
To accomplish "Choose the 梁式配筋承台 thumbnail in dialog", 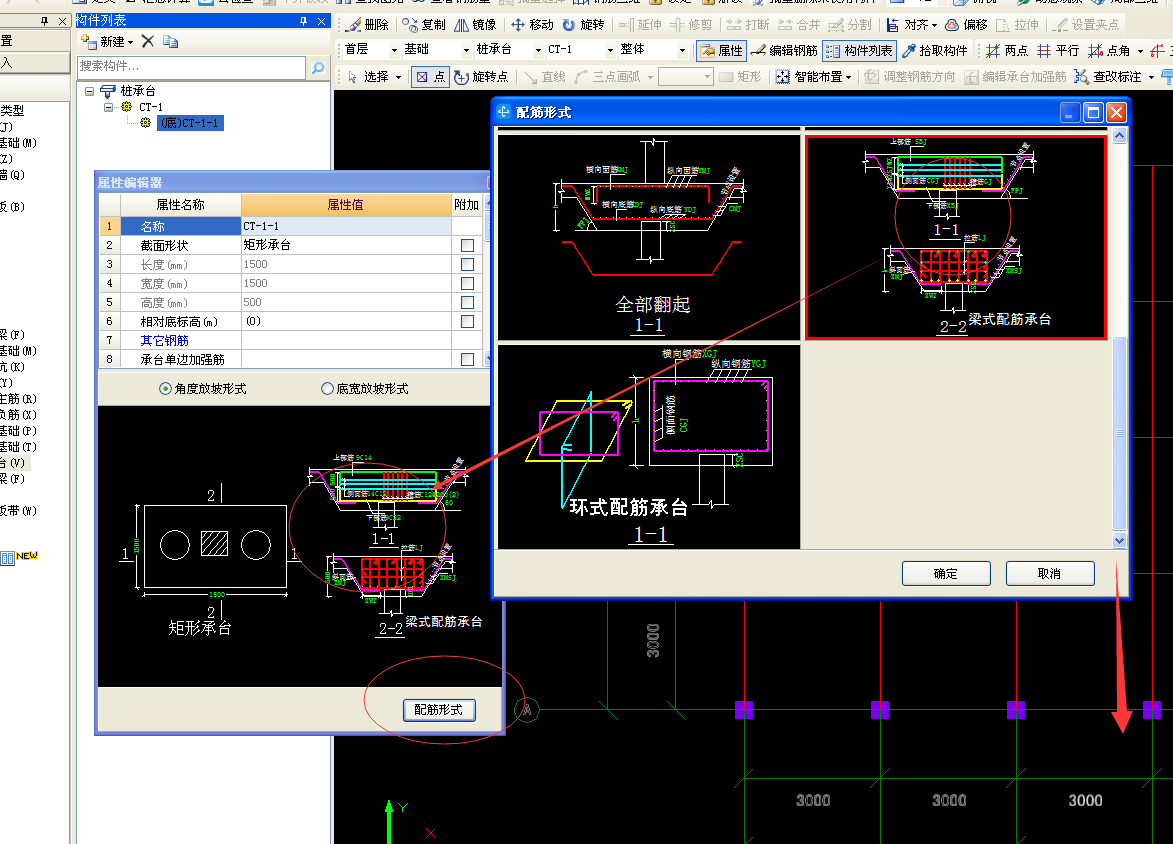I will click(955, 237).
